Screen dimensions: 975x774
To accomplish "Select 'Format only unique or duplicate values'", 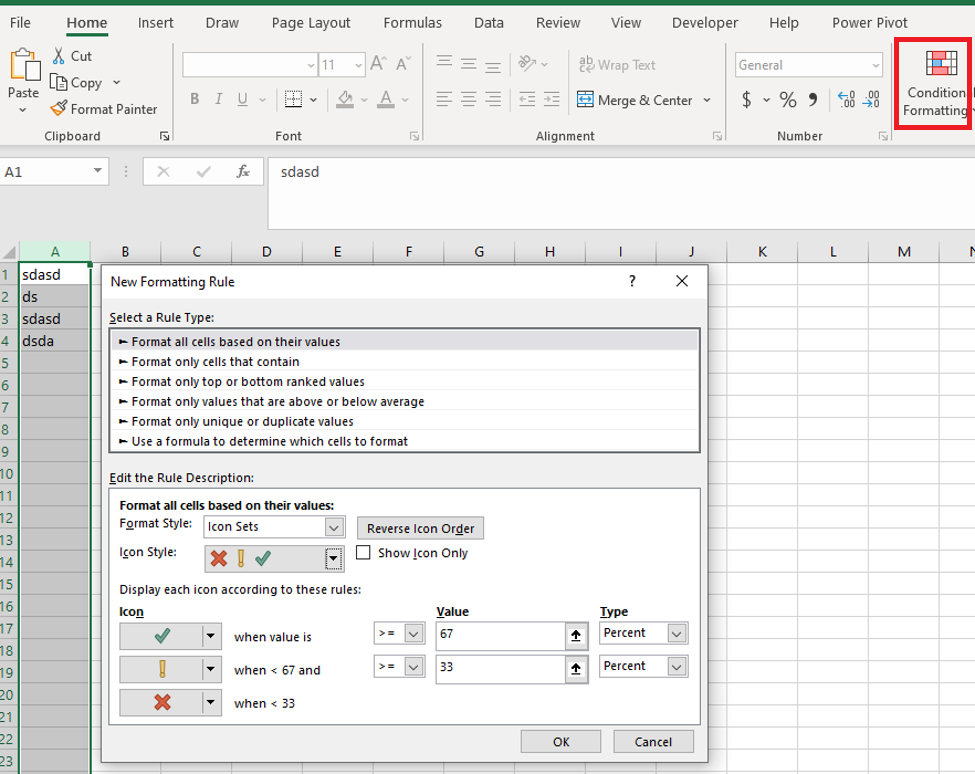I will pyautogui.click(x=404, y=421).
